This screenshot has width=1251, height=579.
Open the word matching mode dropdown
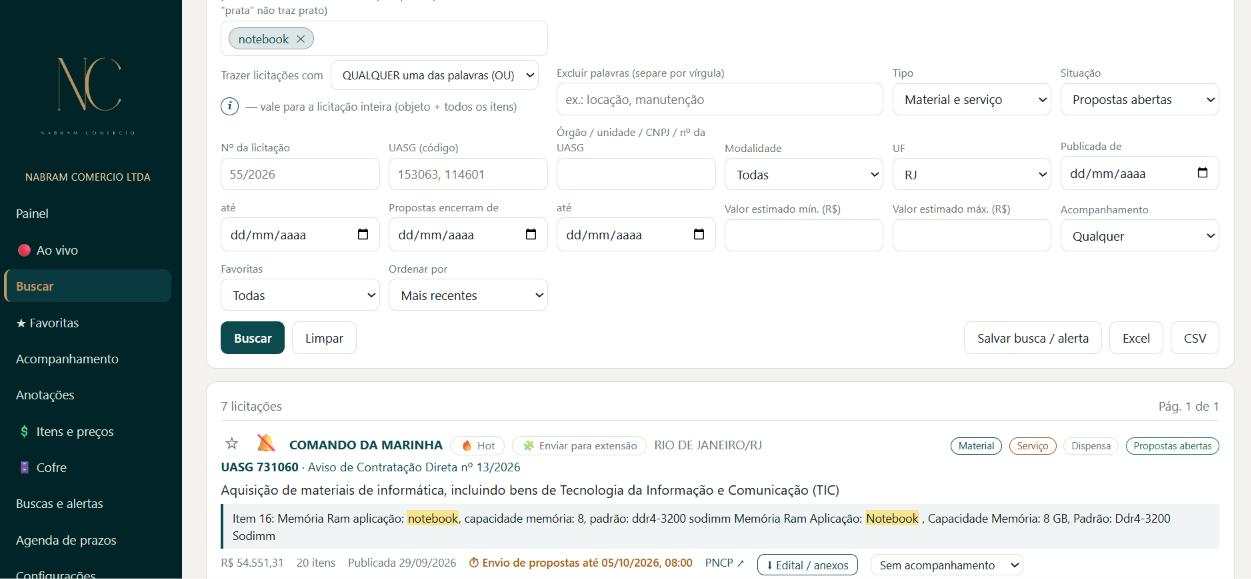coord(435,75)
